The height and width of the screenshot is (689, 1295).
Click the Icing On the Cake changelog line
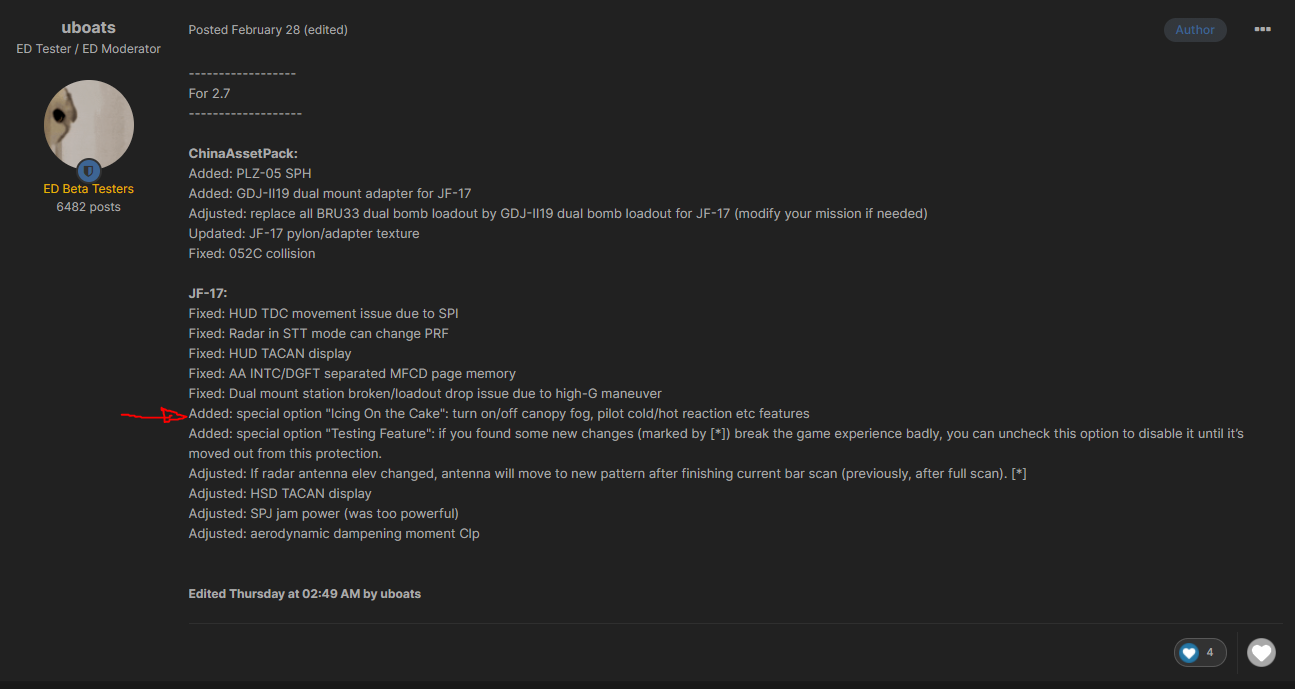pyautogui.click(x=499, y=414)
